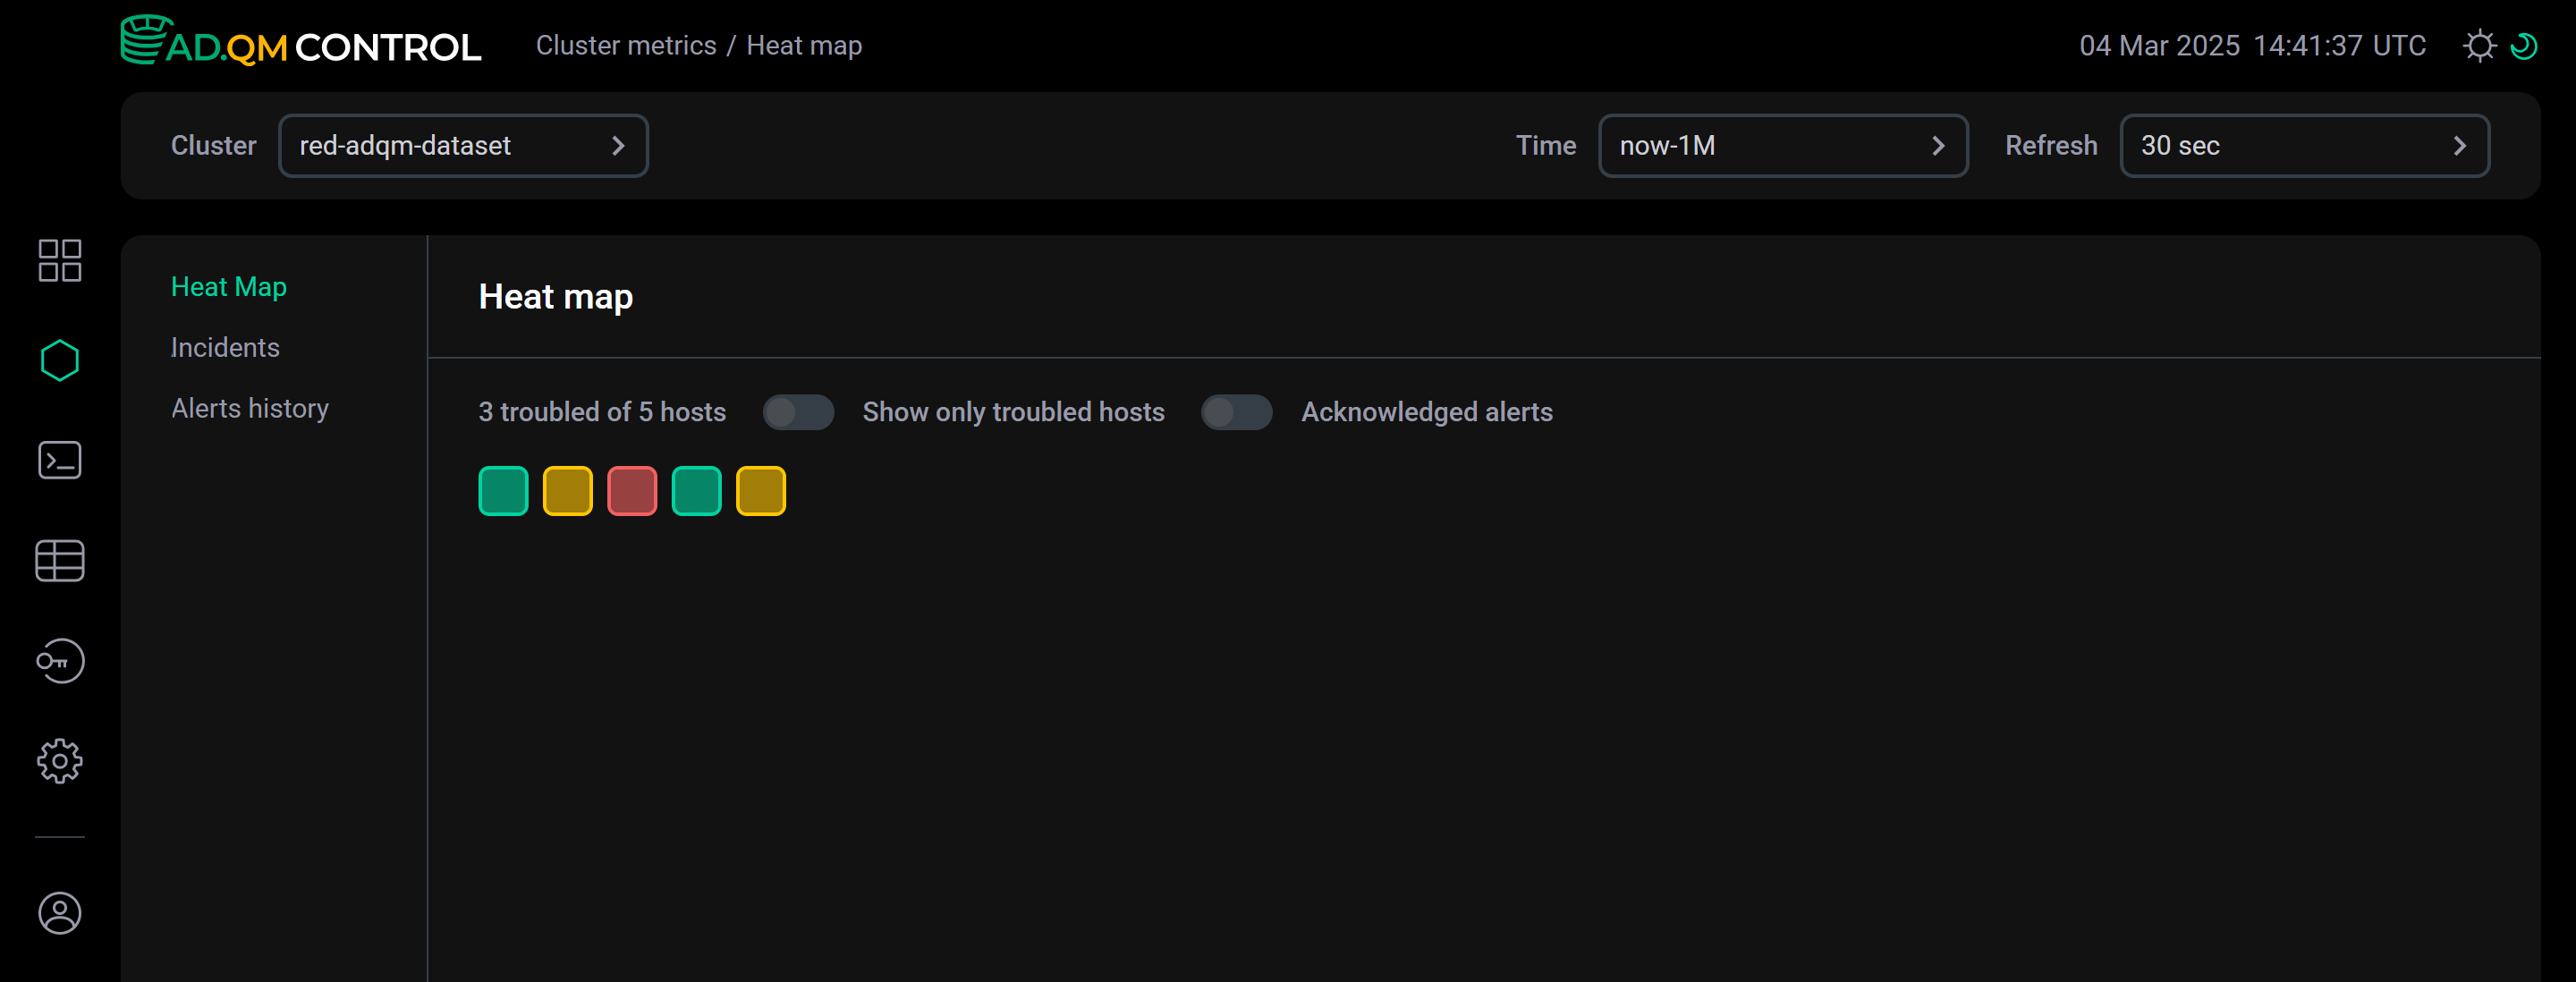Switch theme using the sun icon

(x=2481, y=45)
